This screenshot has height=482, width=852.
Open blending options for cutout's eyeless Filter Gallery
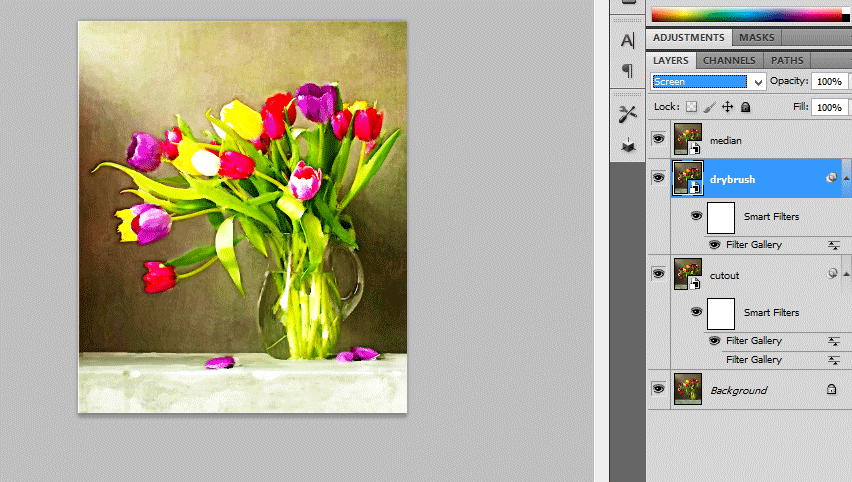pyautogui.click(x=834, y=360)
